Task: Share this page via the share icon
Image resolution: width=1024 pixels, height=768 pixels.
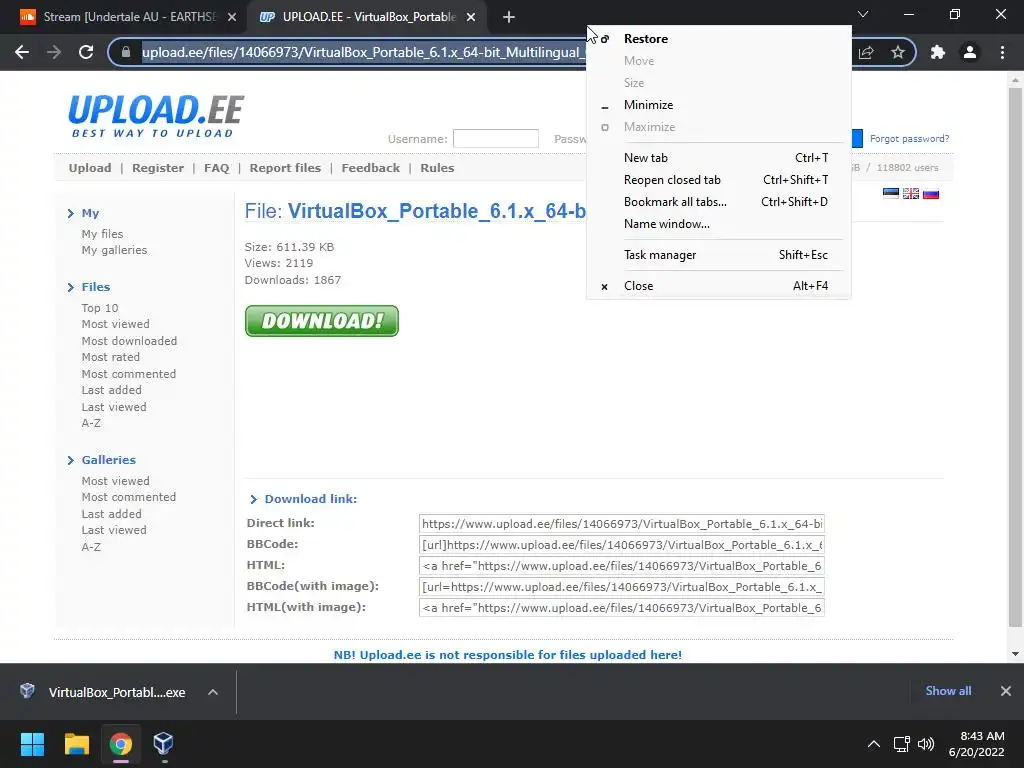Action: [866, 52]
